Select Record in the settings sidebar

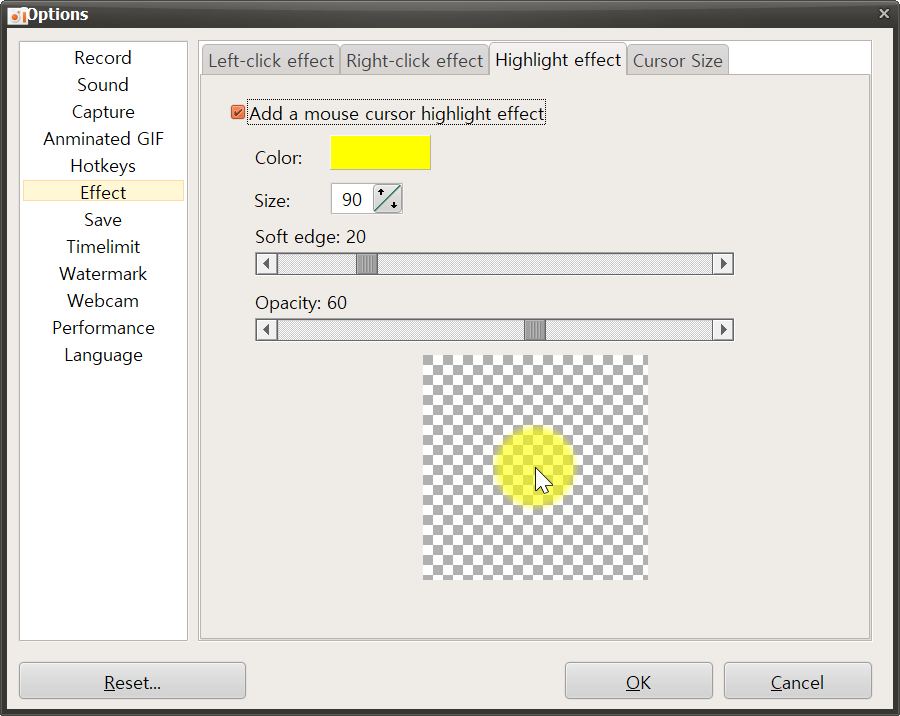pyautogui.click(x=102, y=57)
